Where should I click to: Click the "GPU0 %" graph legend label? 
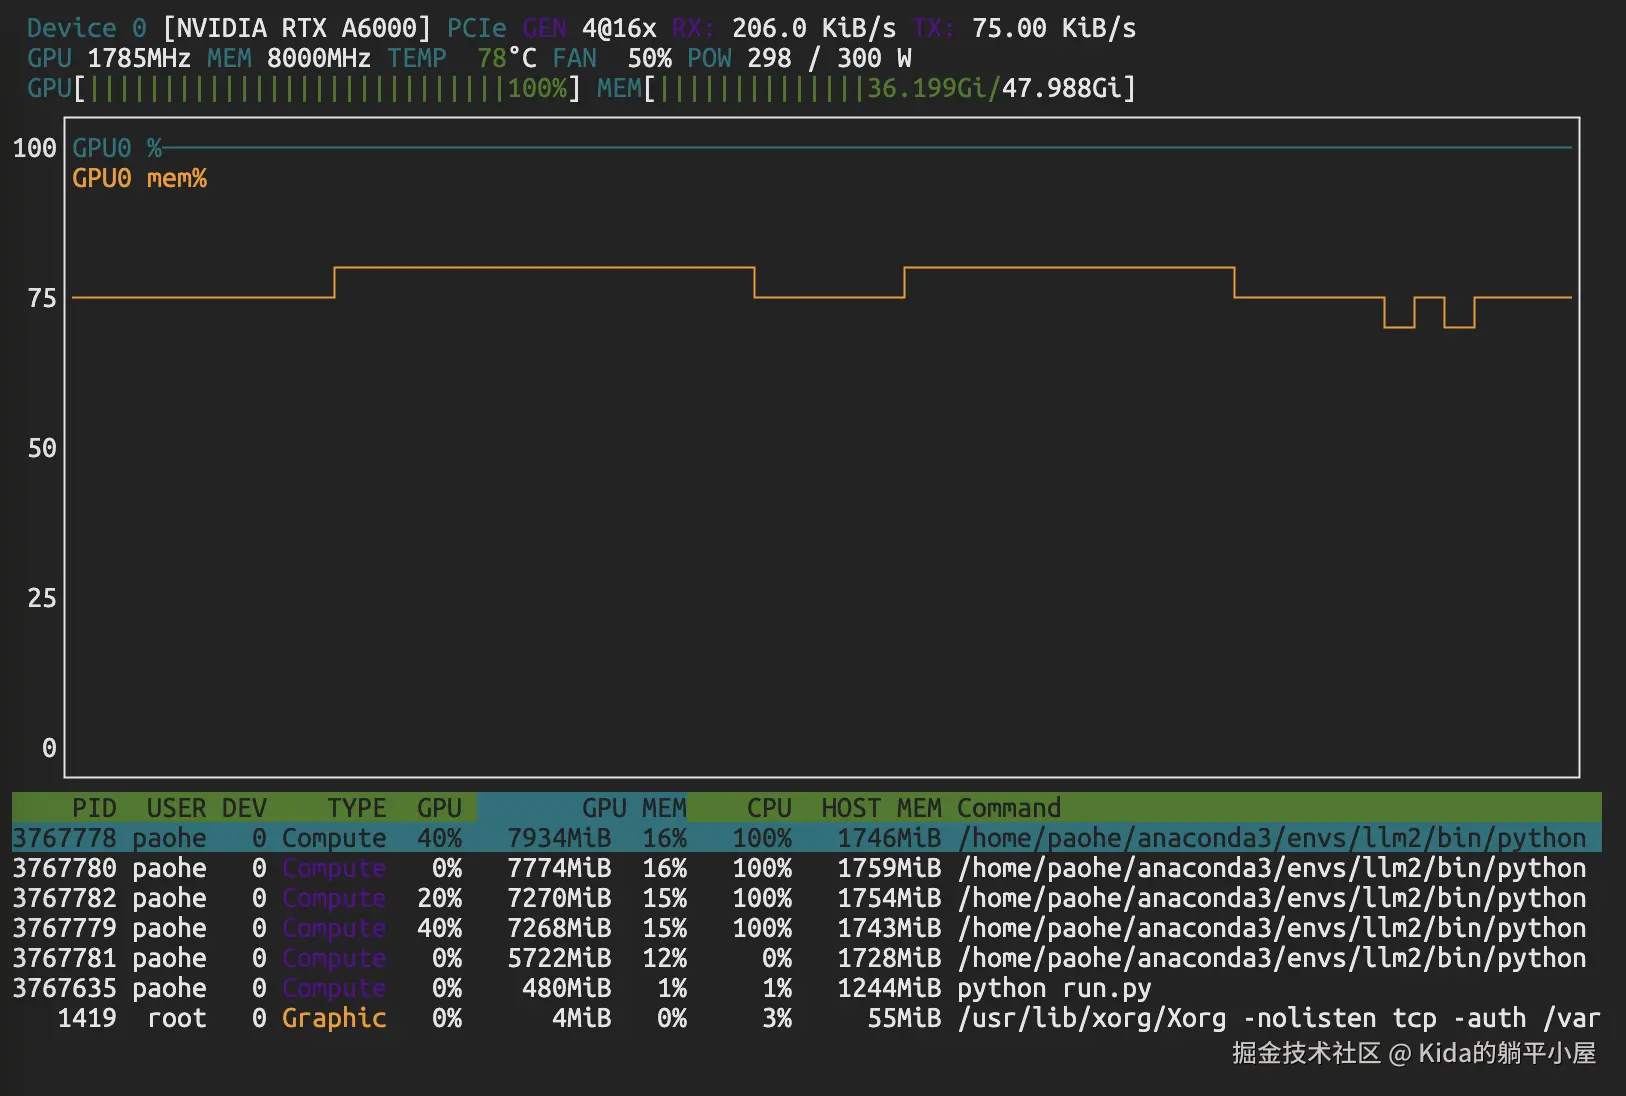[x=117, y=148]
